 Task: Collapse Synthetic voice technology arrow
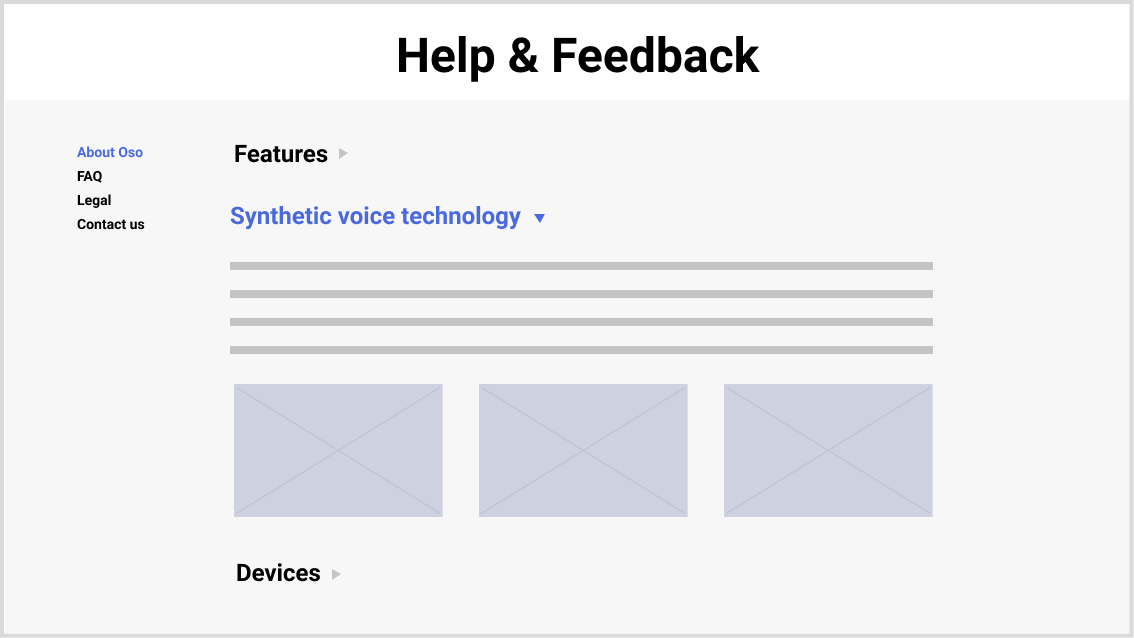coord(540,218)
